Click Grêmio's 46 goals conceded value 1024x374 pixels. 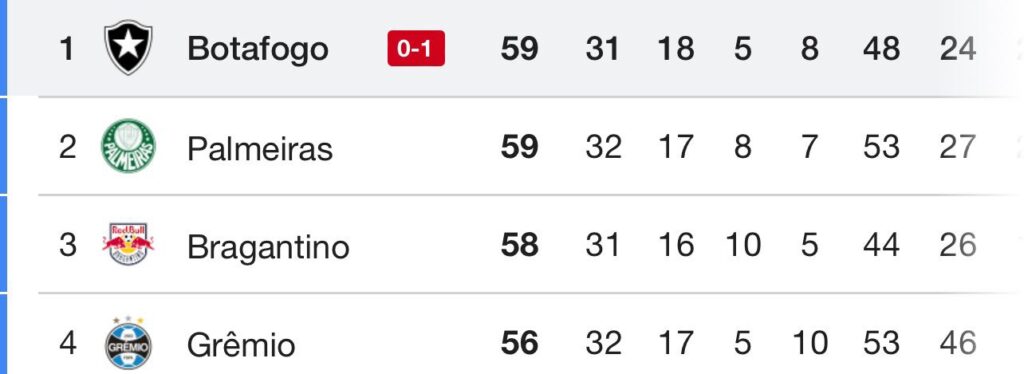click(958, 343)
